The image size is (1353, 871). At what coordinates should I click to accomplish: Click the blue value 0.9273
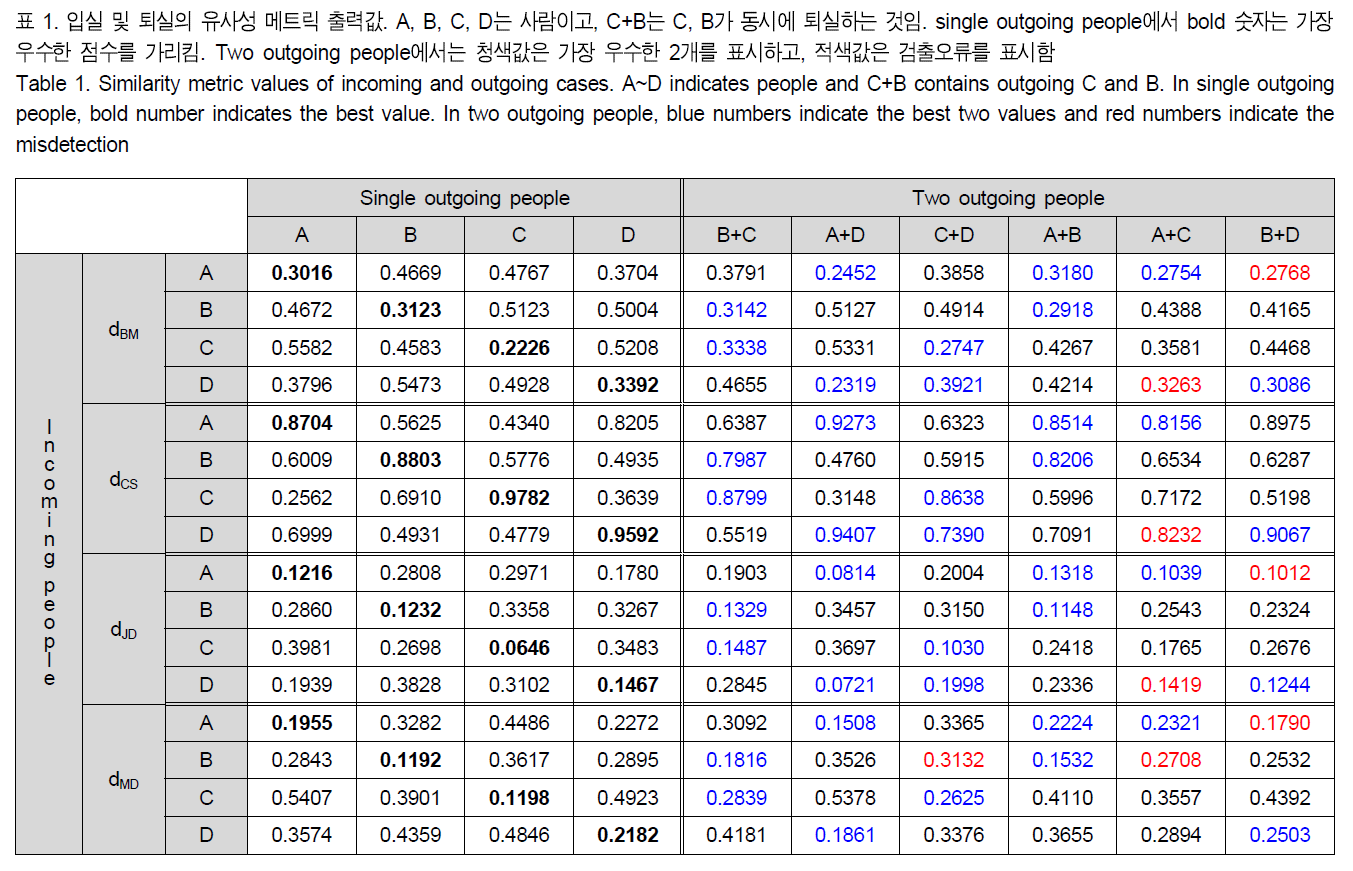845,423
